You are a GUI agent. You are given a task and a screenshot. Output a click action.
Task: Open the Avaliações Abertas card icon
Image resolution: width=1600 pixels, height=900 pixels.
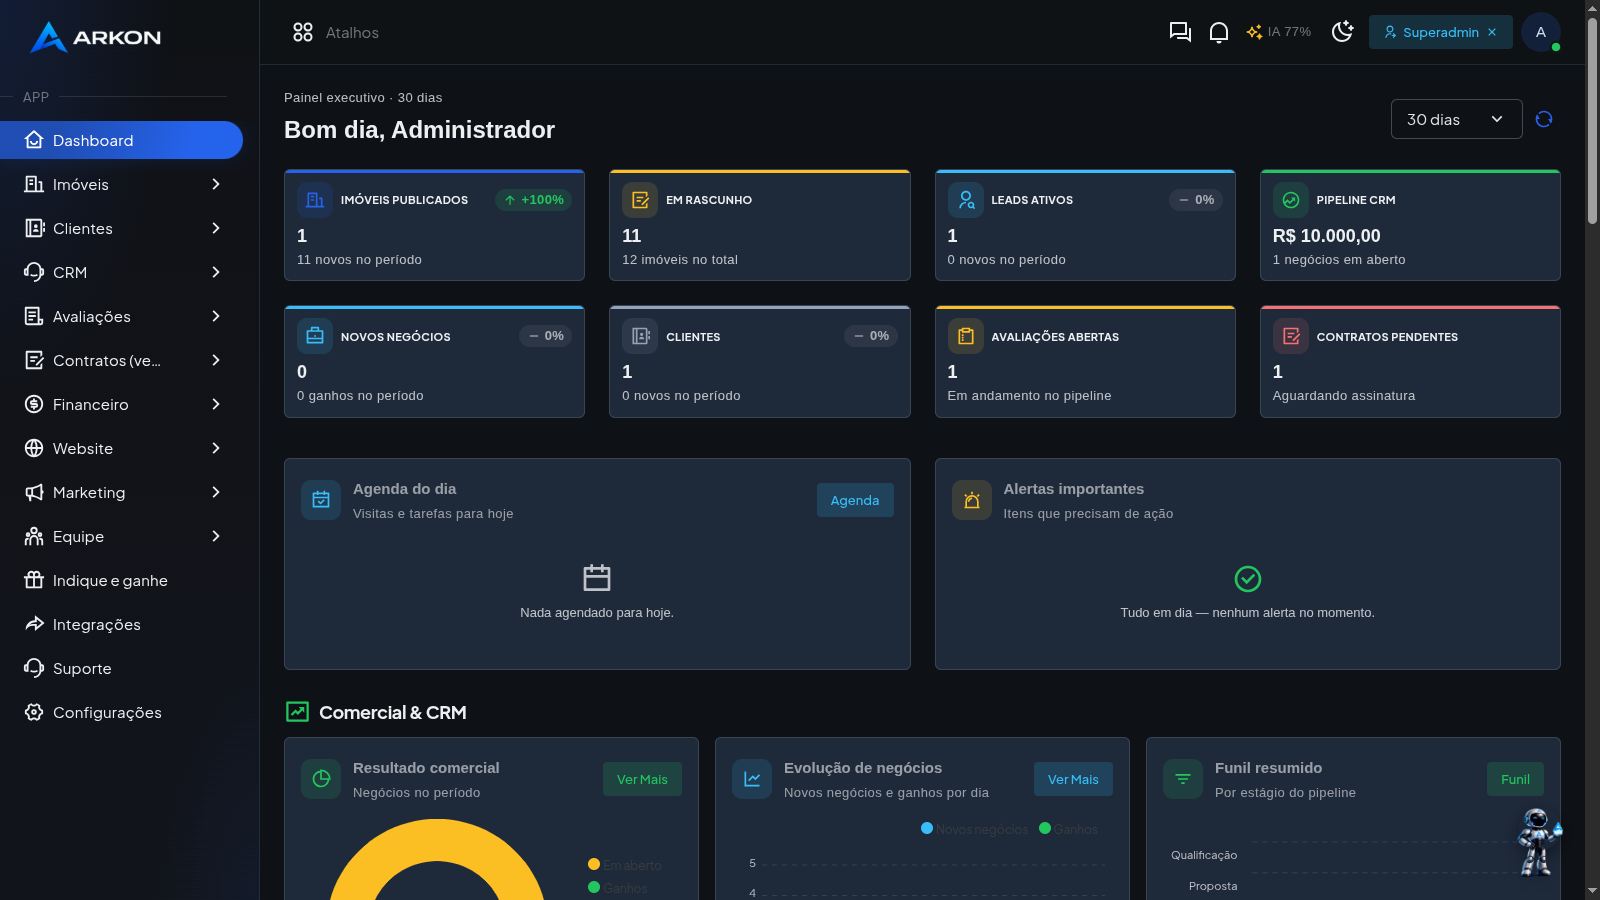966,336
